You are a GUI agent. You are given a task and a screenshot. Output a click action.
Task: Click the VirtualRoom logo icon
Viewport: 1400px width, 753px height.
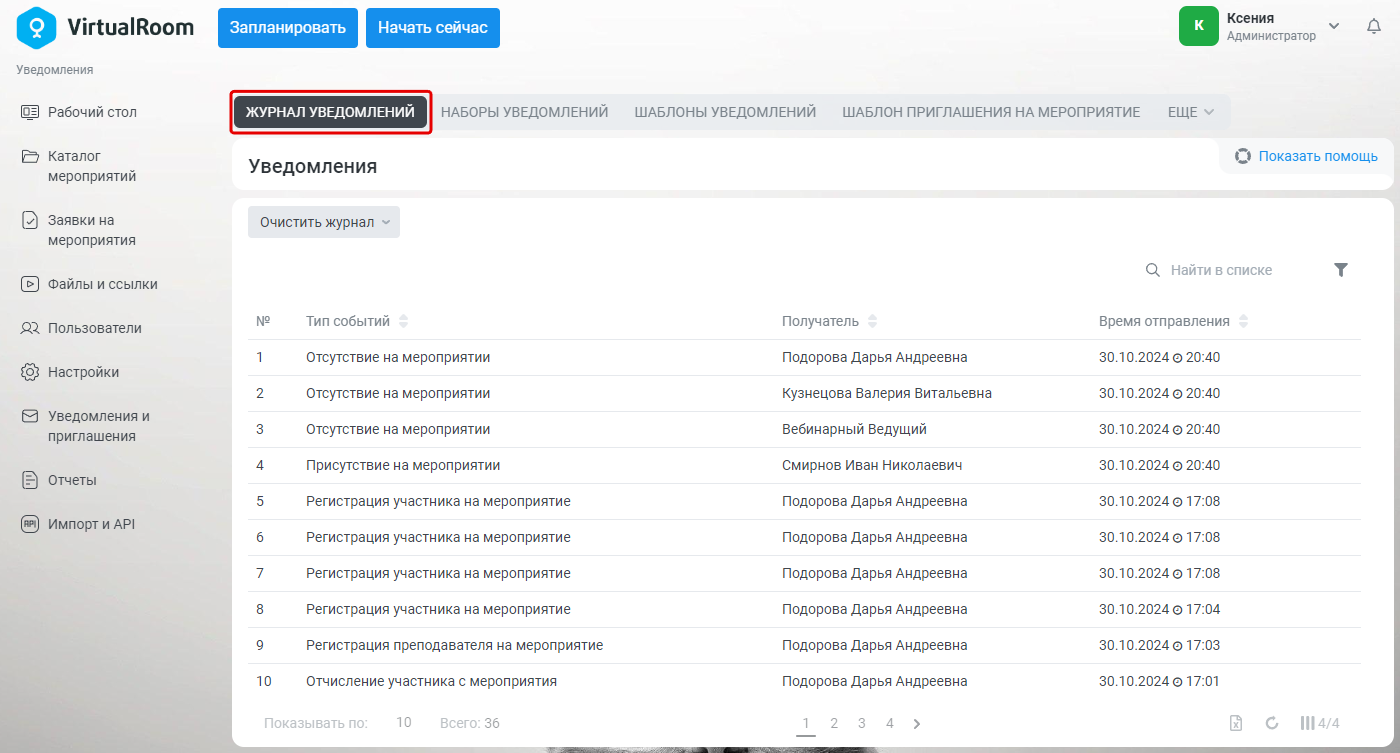coord(38,27)
